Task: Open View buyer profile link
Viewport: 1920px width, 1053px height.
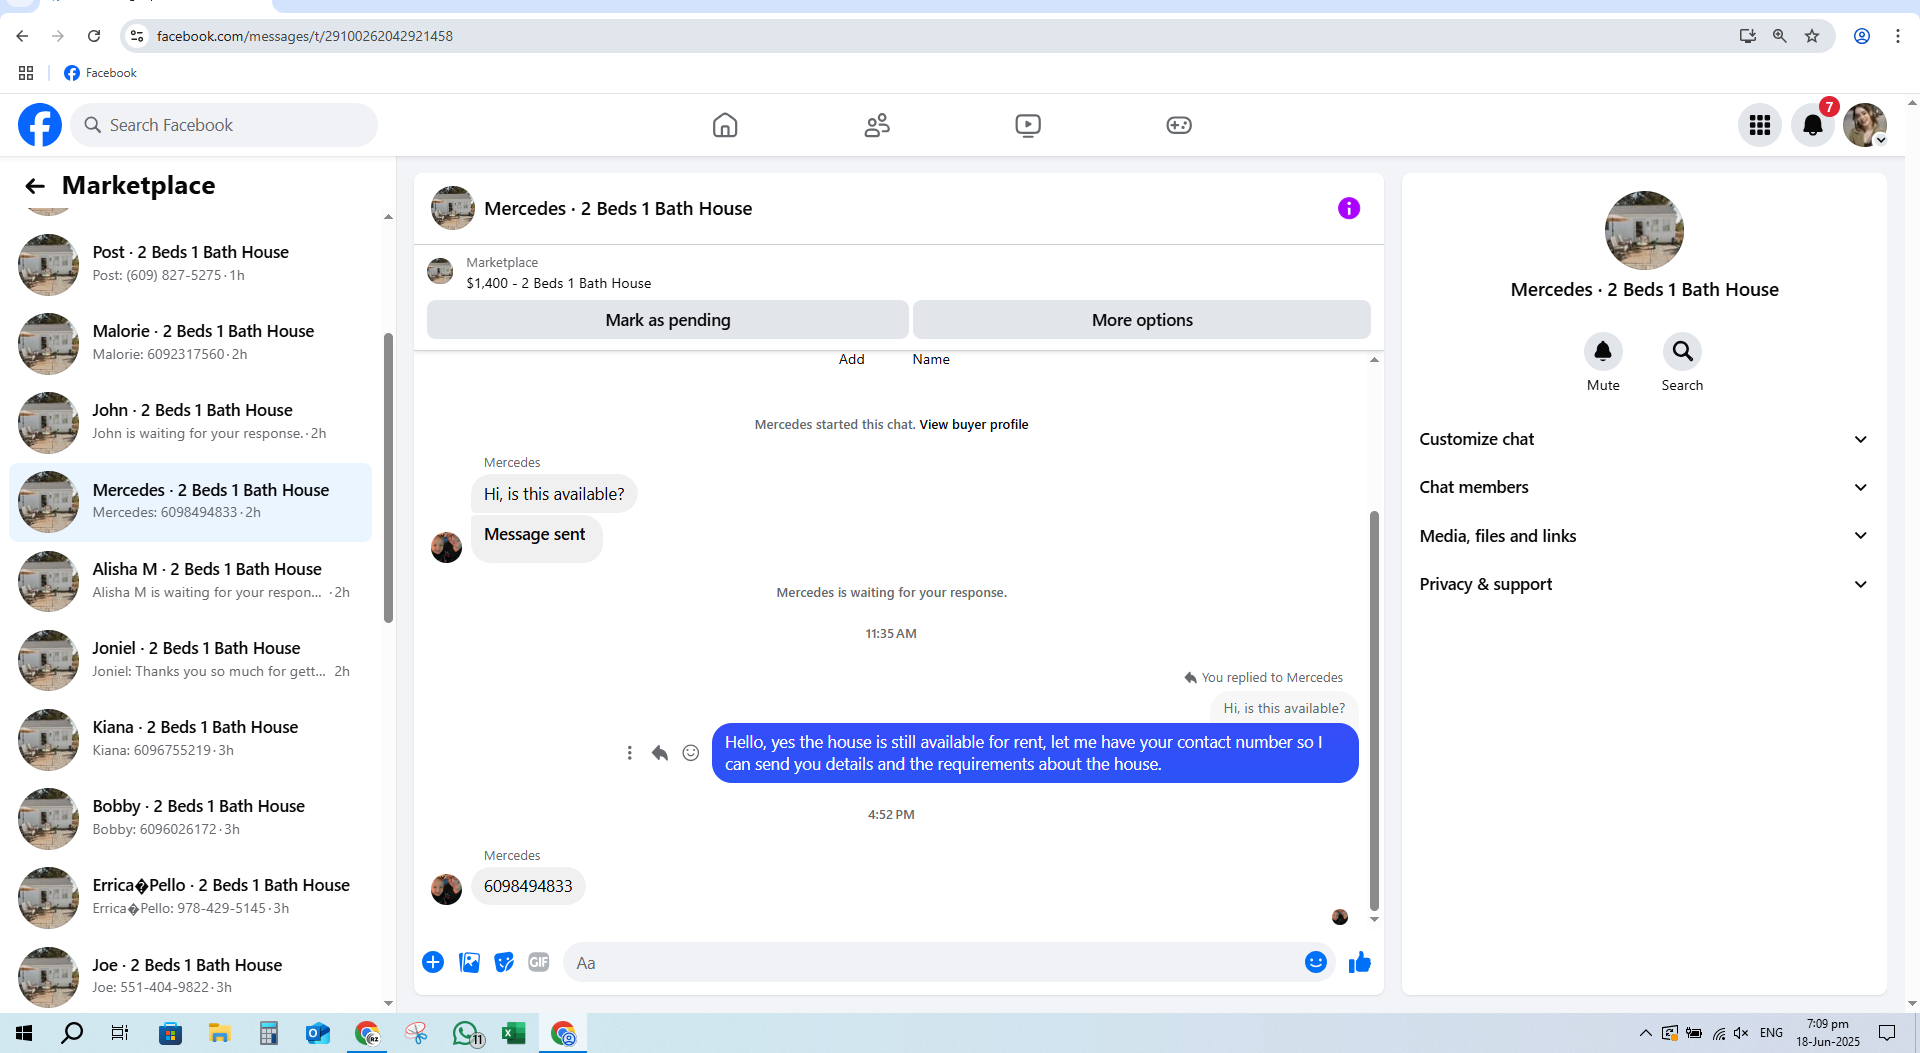Action: 974,424
